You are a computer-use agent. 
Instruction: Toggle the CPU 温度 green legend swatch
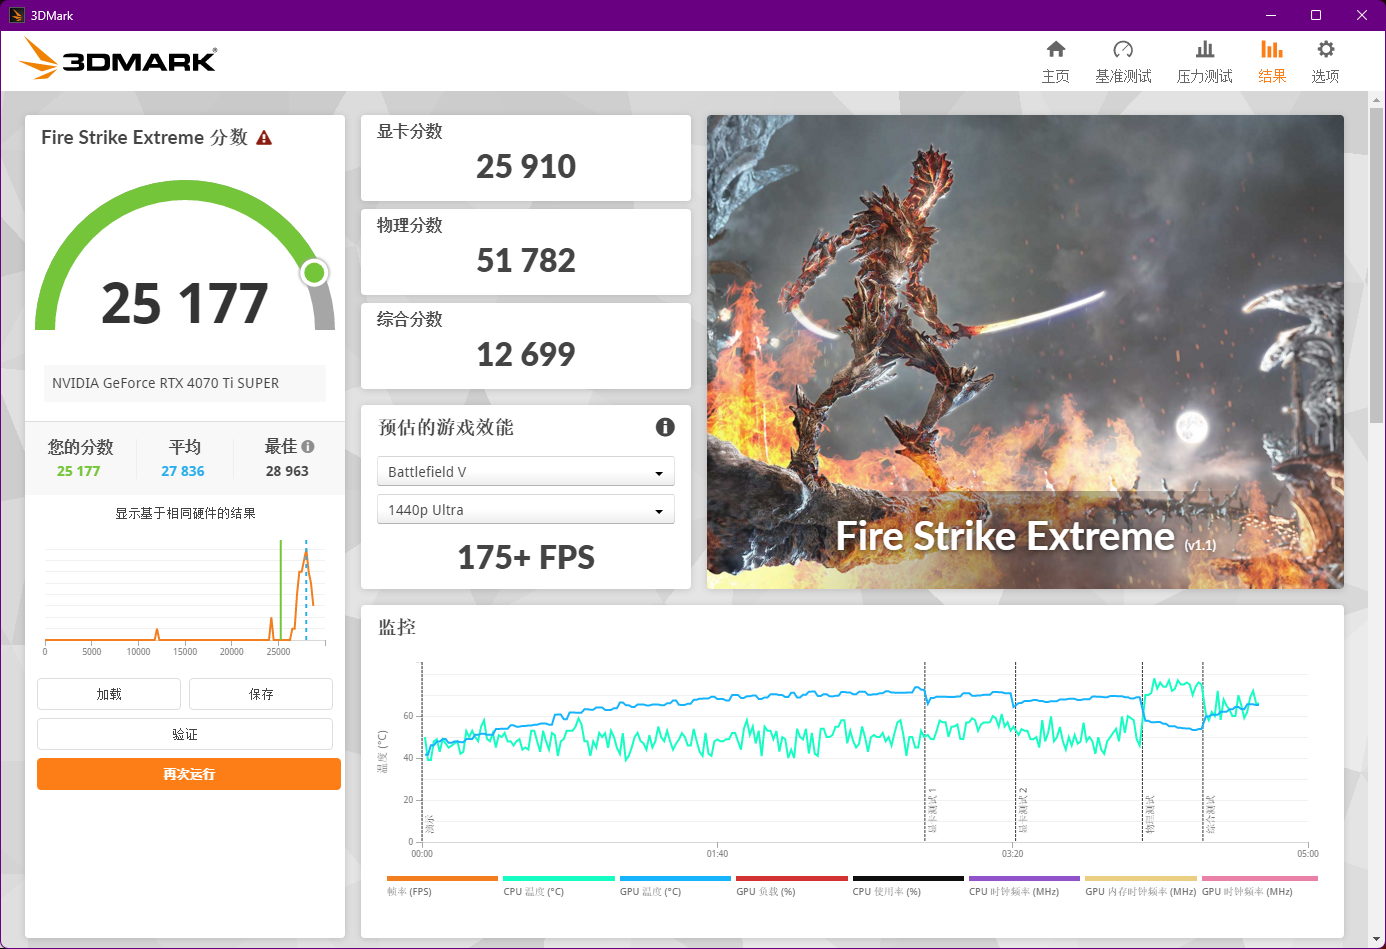(558, 879)
